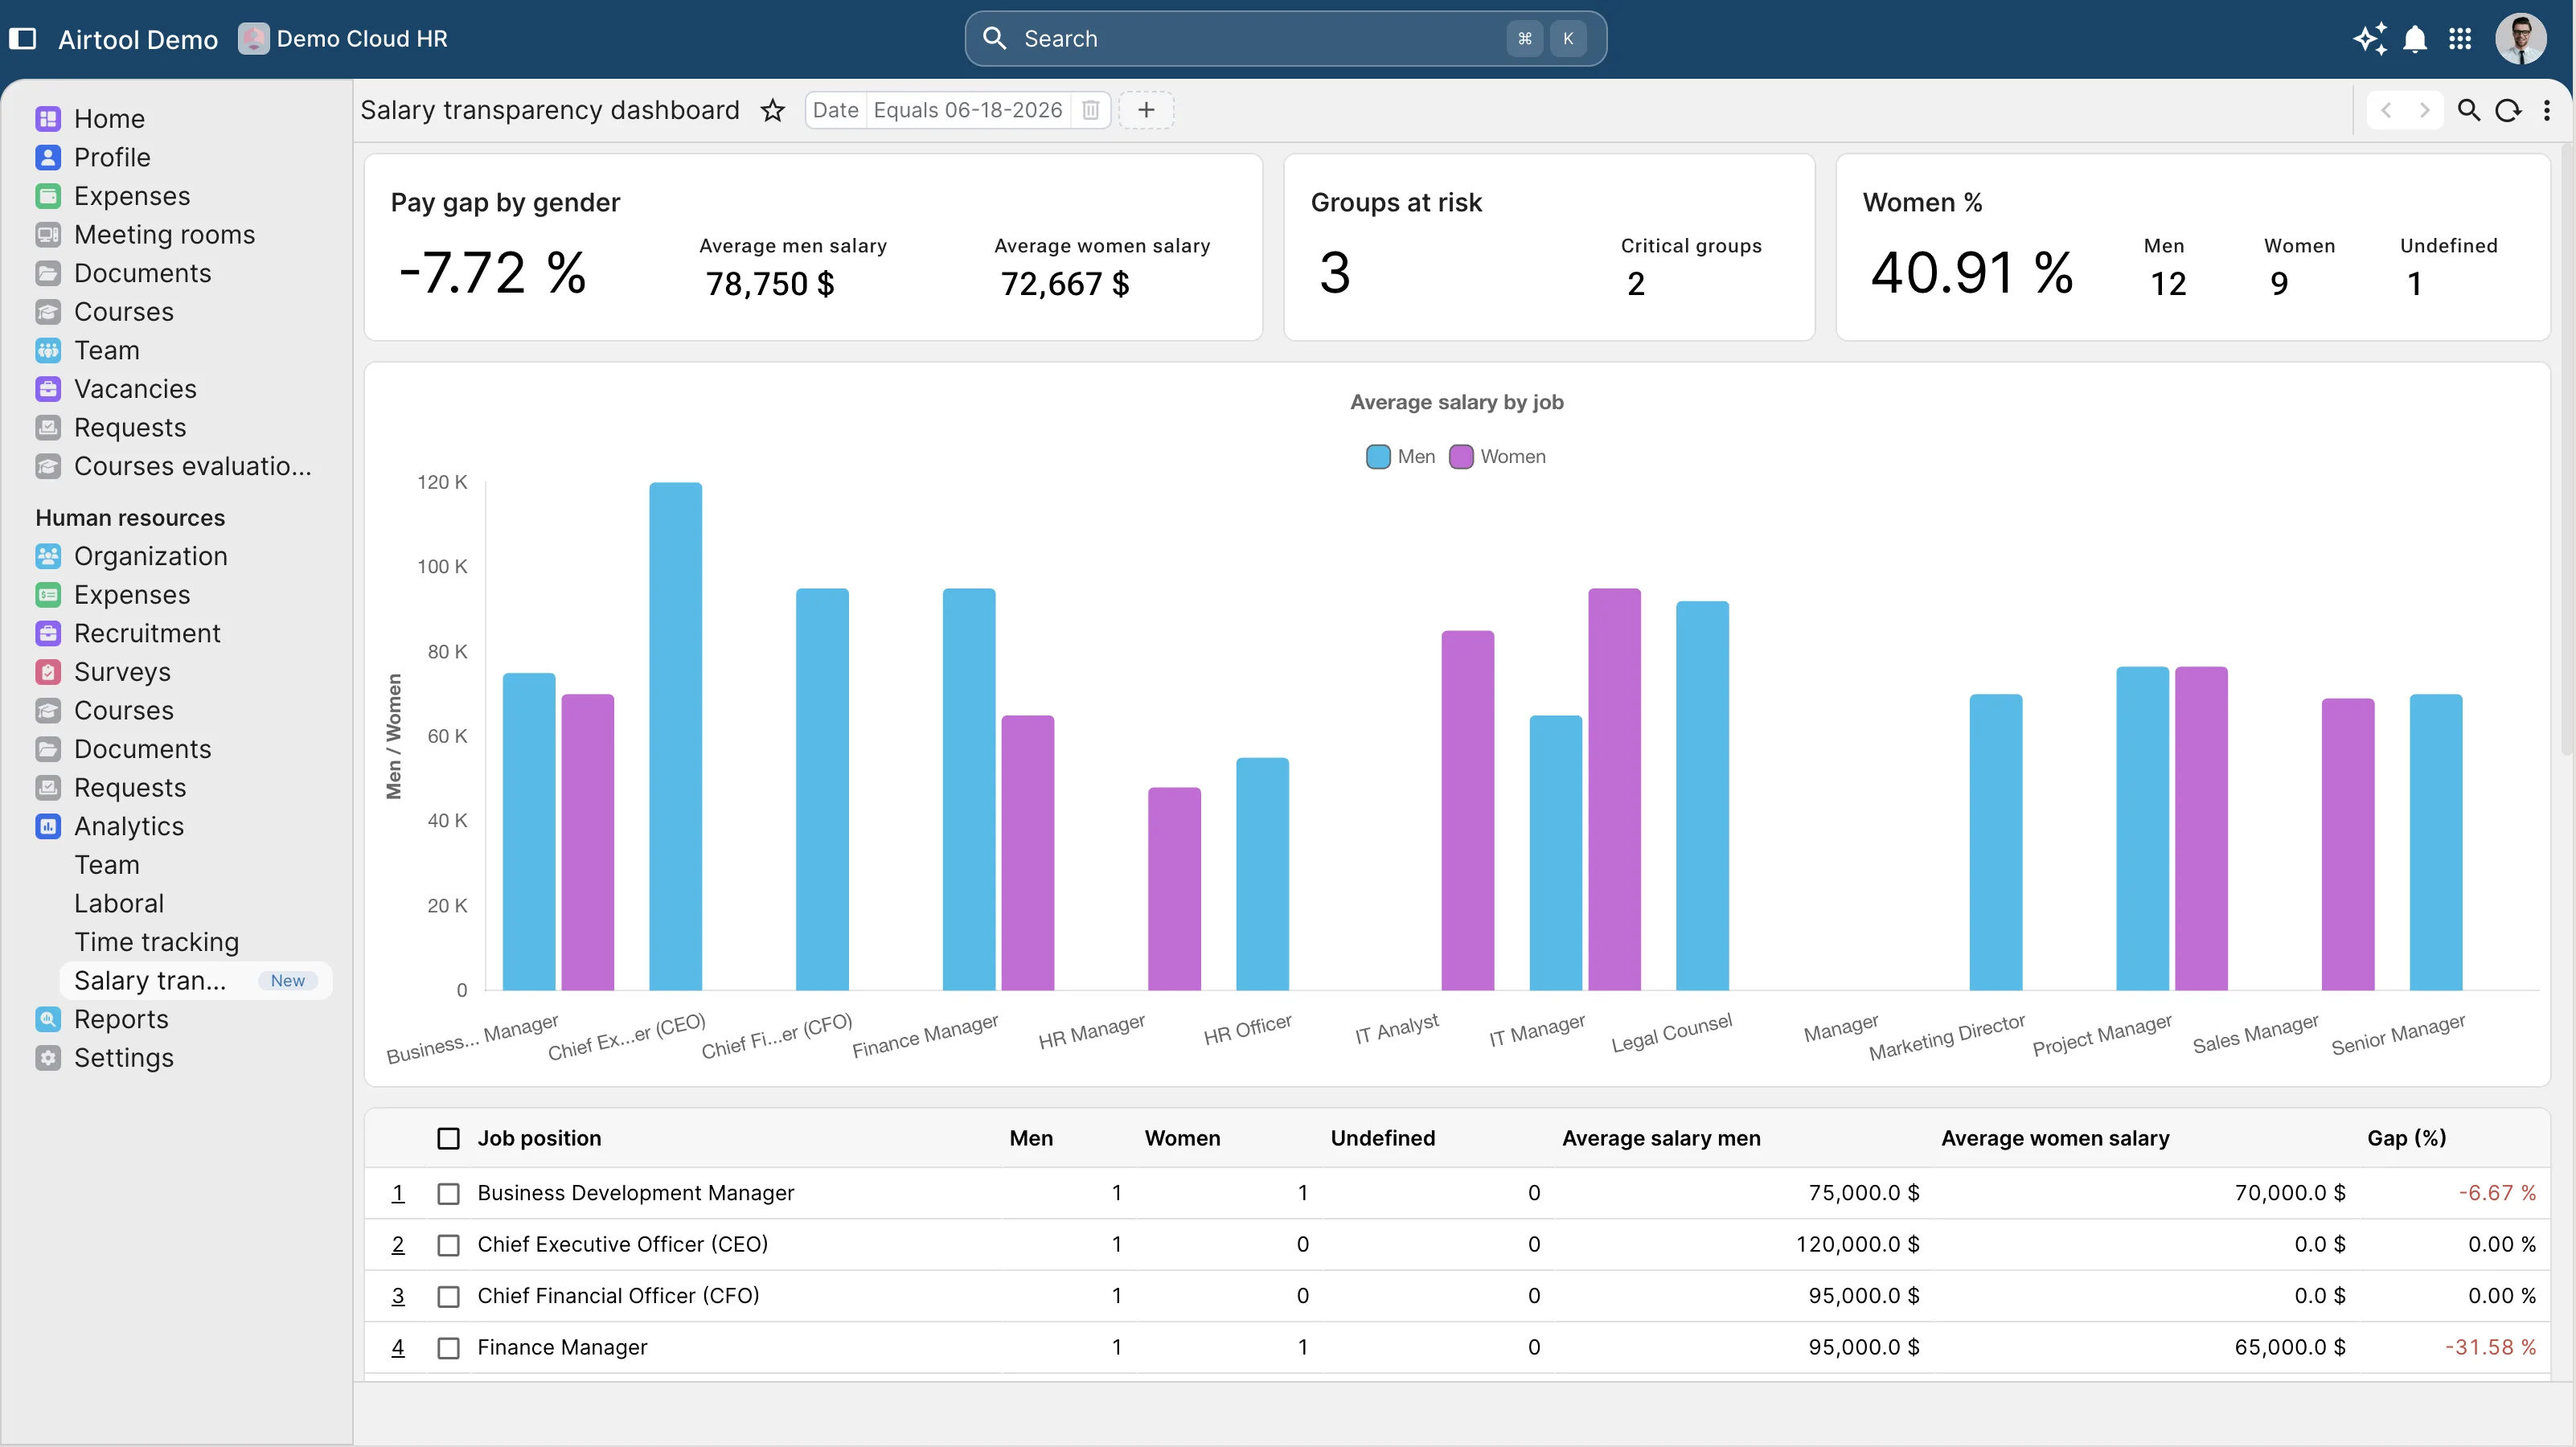Click the Recruitment sidebar icon

pyautogui.click(x=48, y=633)
